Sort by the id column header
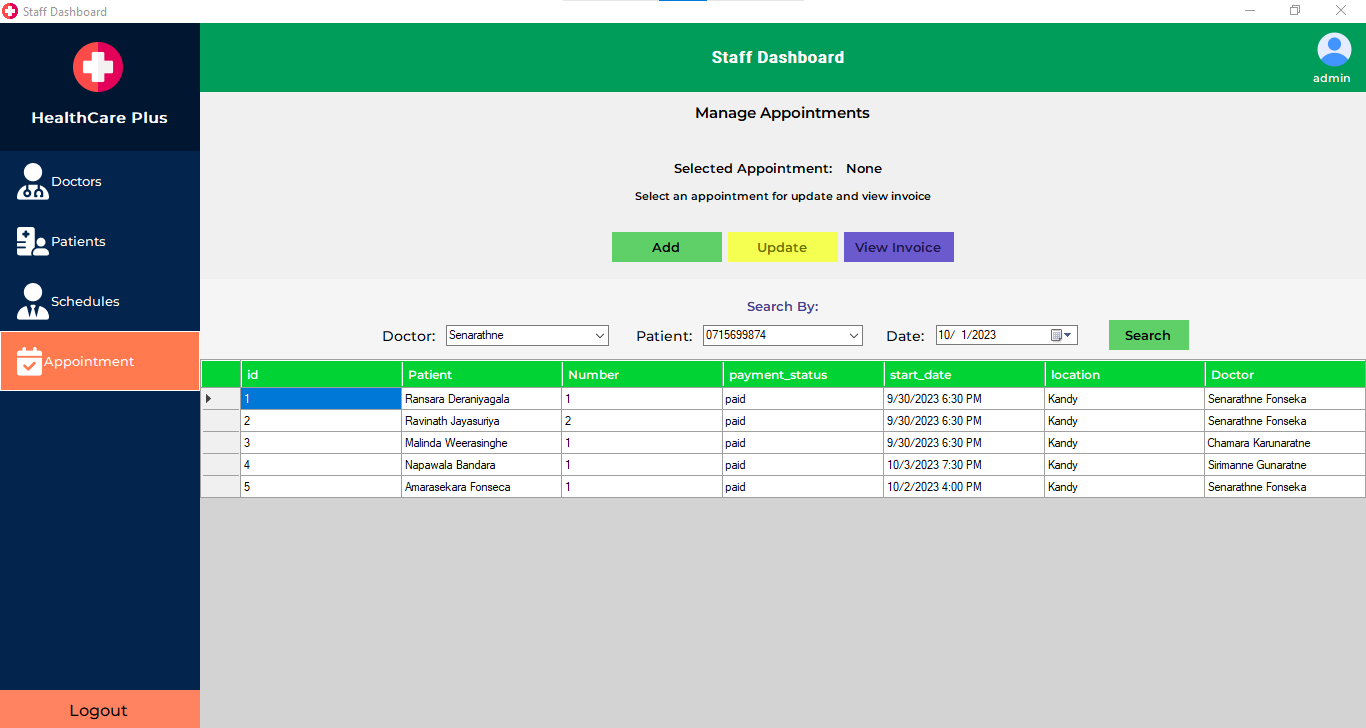 click(x=321, y=375)
